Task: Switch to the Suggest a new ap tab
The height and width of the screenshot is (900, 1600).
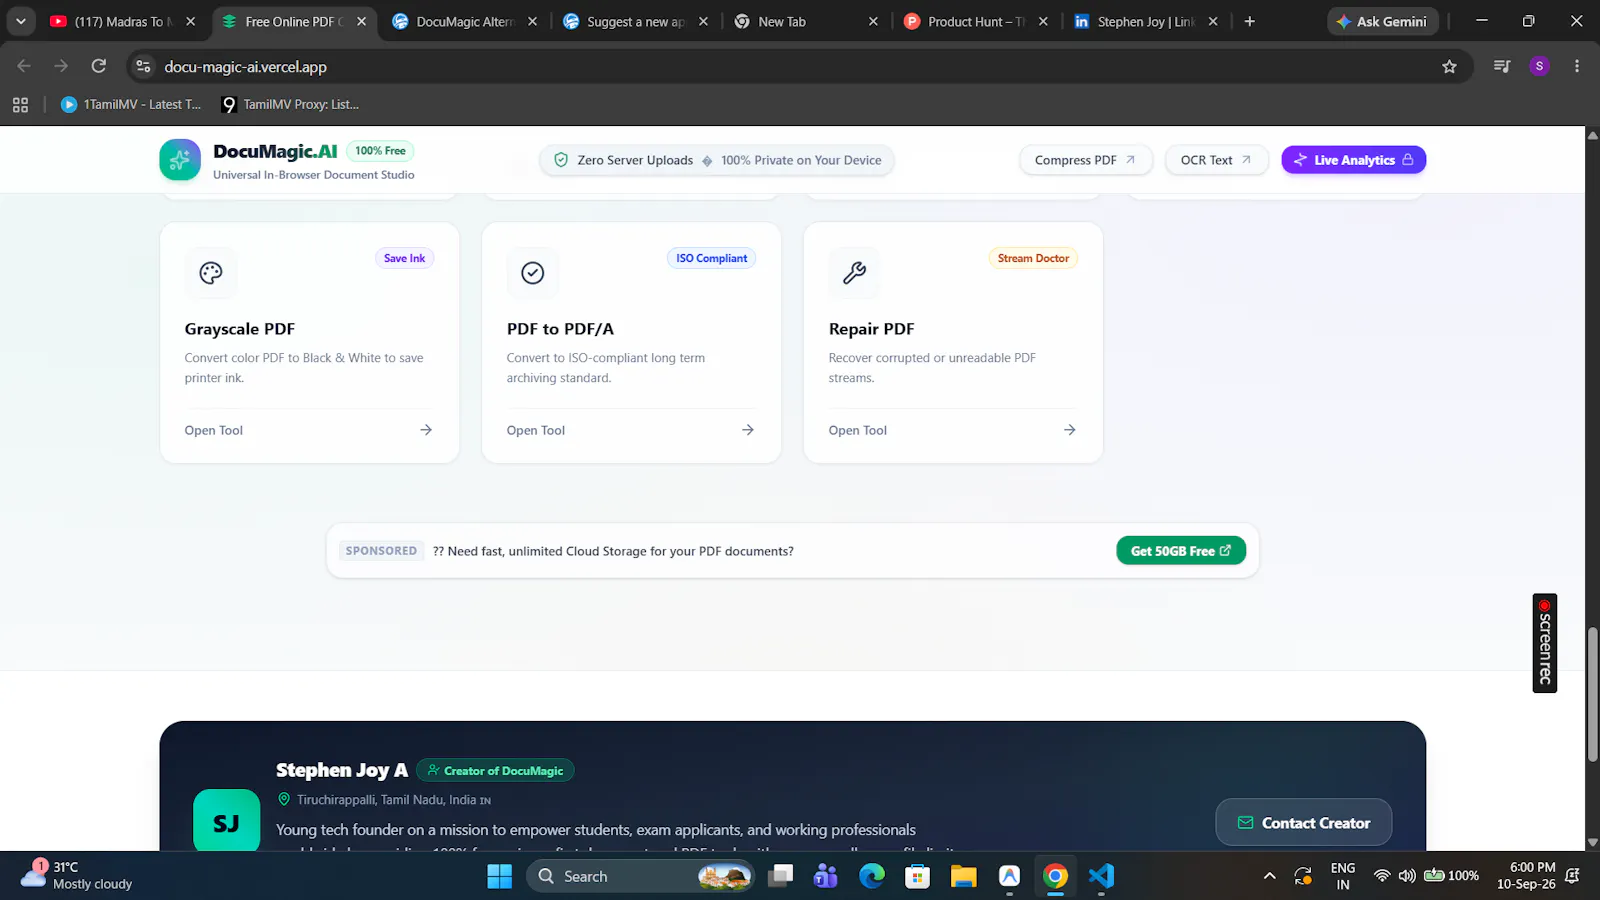Action: click(635, 21)
